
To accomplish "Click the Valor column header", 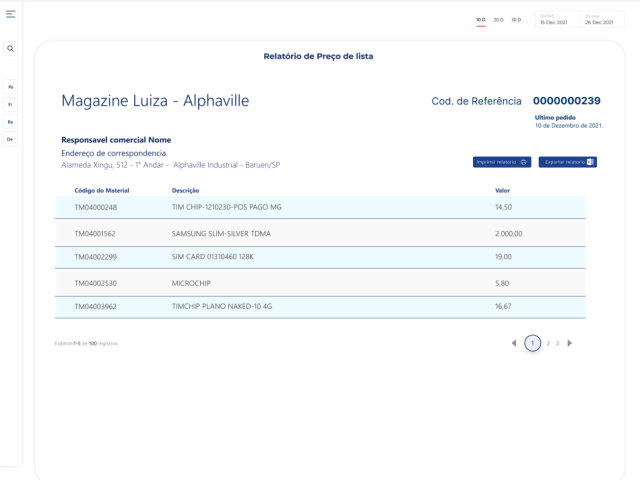I will [502, 191].
